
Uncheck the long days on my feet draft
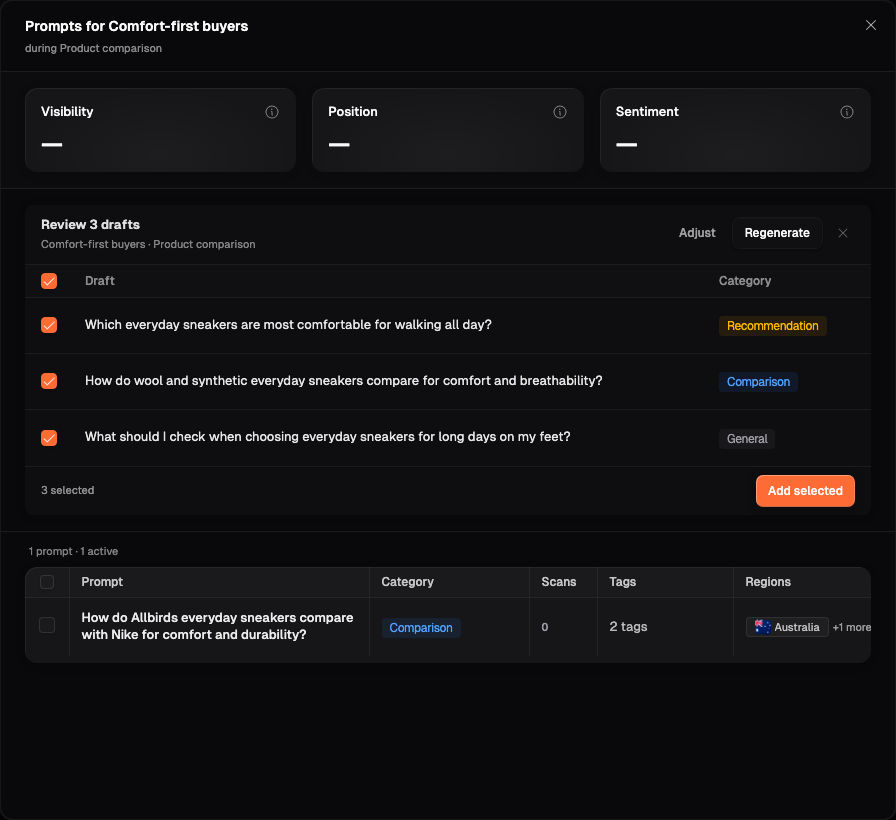49,438
